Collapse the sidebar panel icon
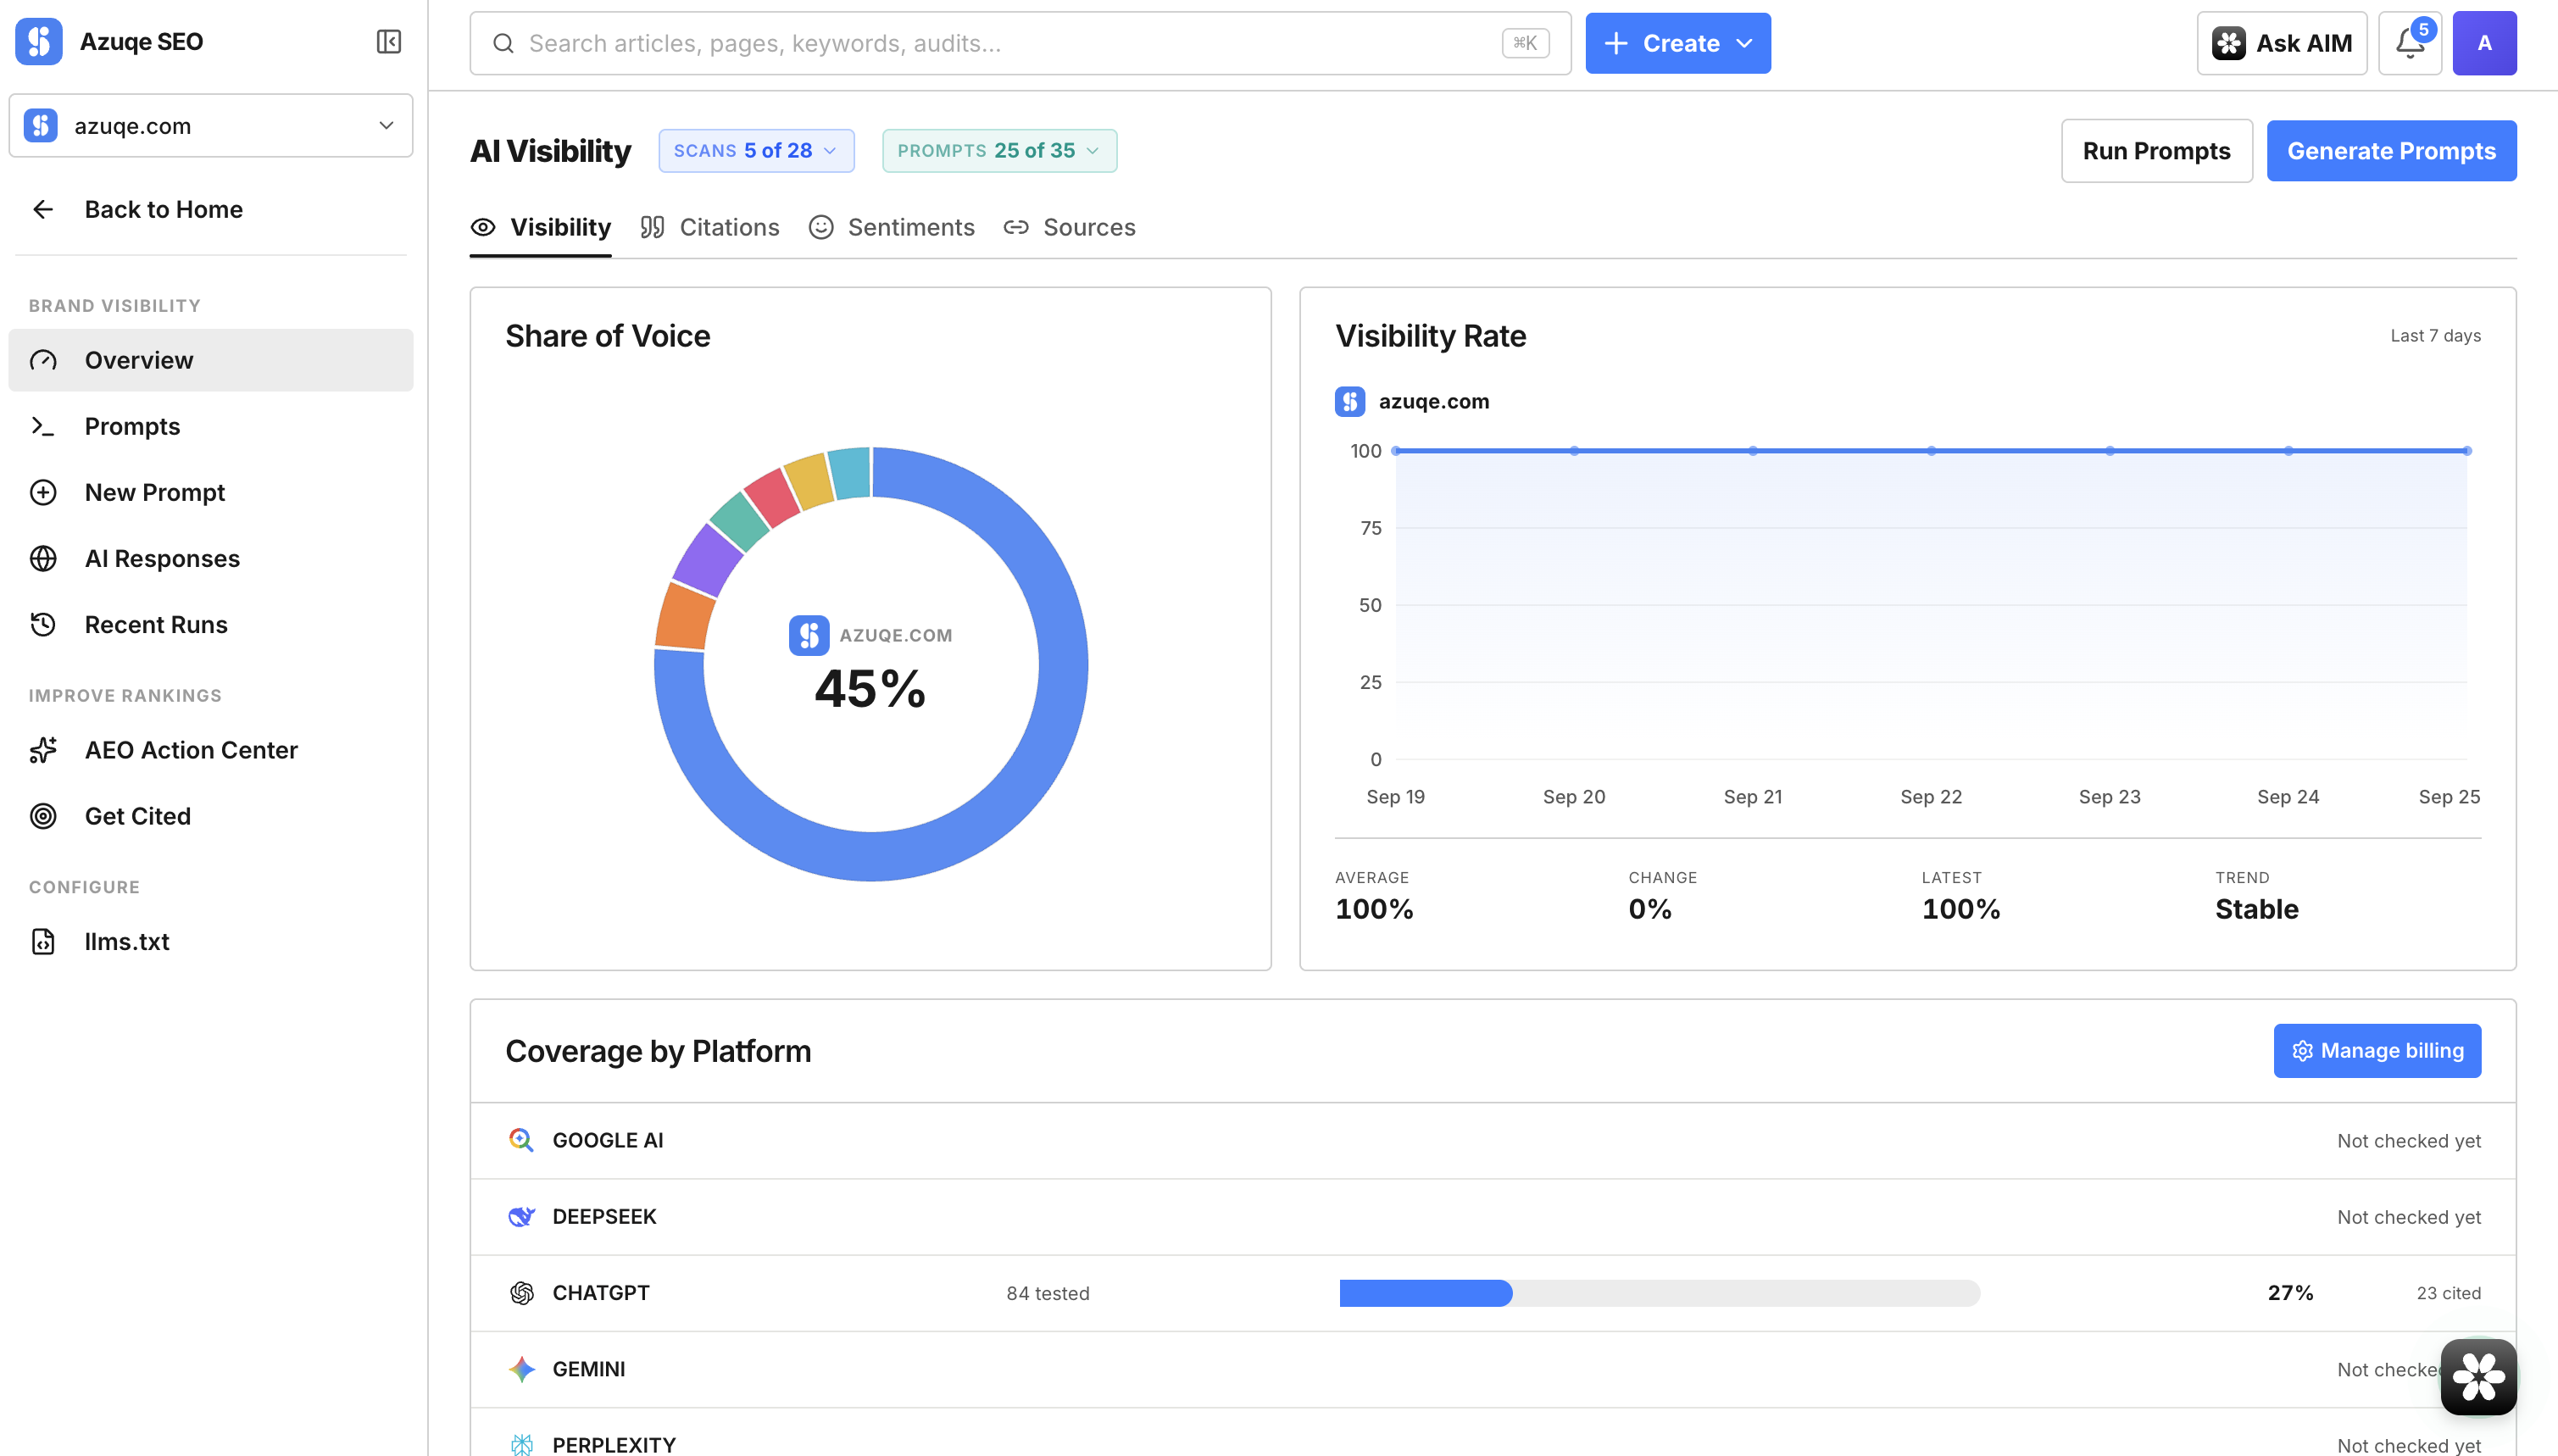 (388, 42)
